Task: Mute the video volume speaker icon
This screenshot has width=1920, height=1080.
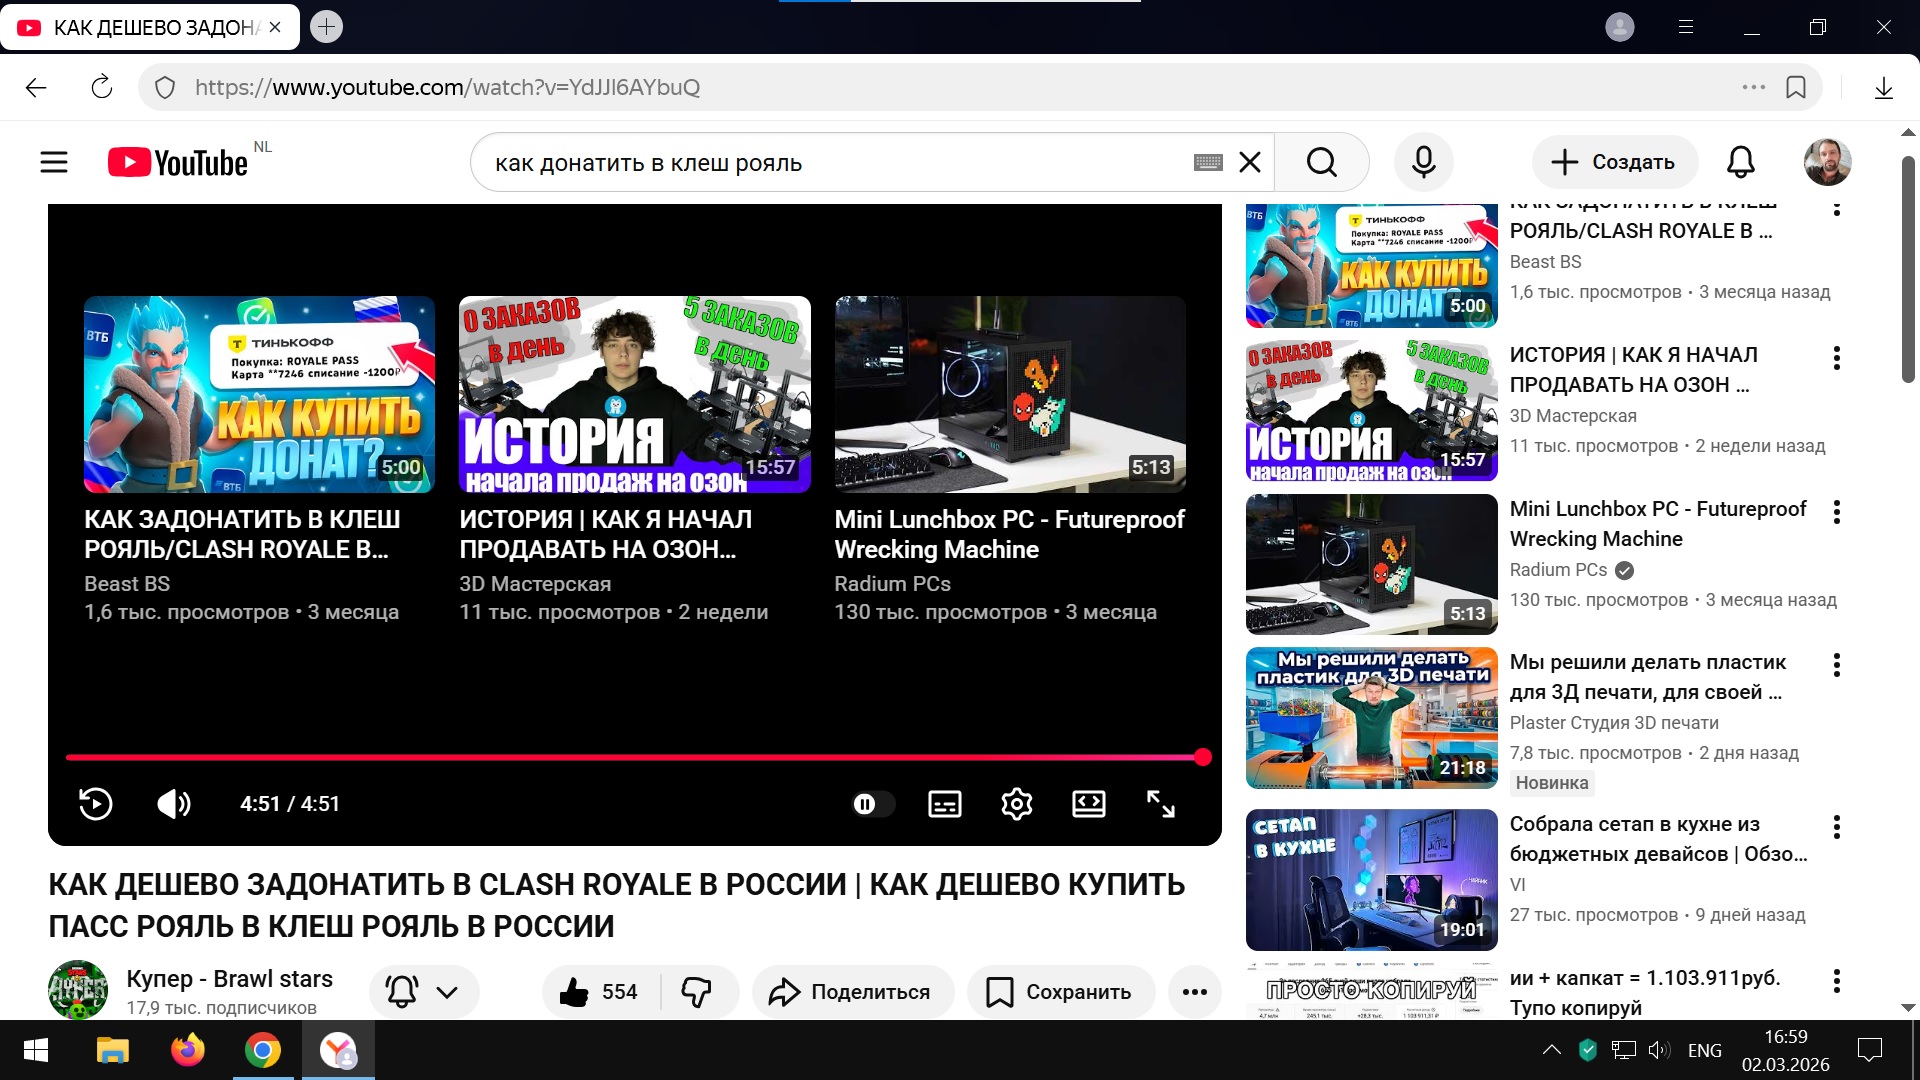Action: [x=173, y=804]
